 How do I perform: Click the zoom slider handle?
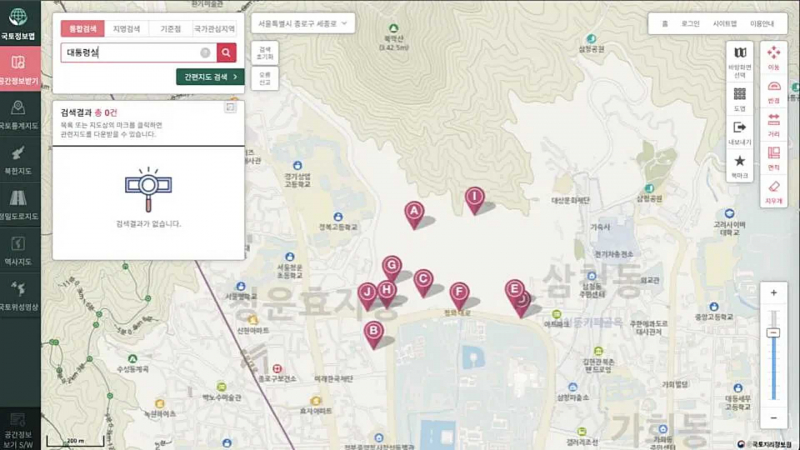[773, 333]
